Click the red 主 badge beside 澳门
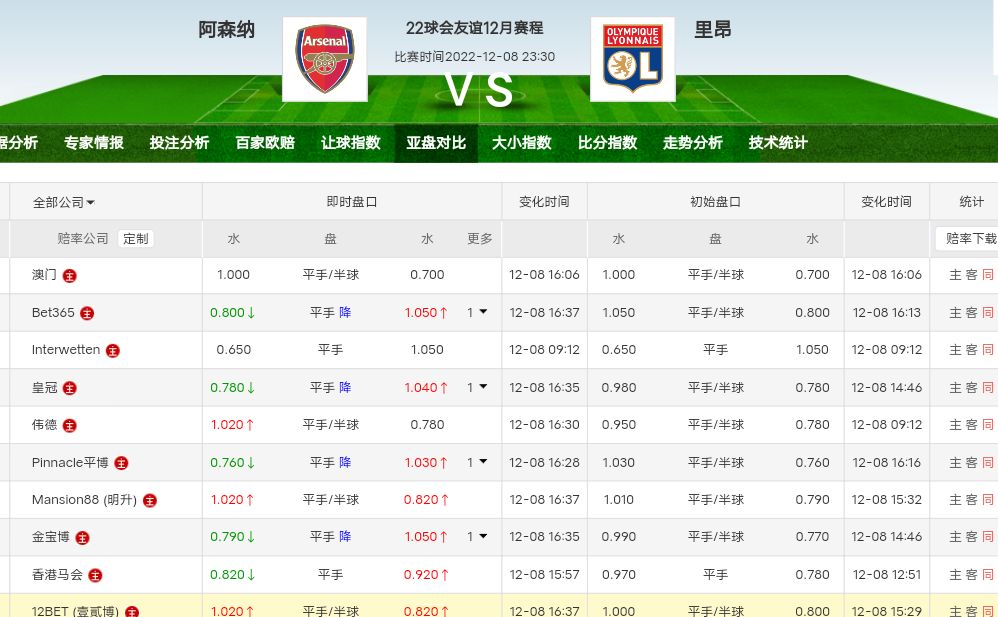This screenshot has height=617, width=998. point(70,275)
